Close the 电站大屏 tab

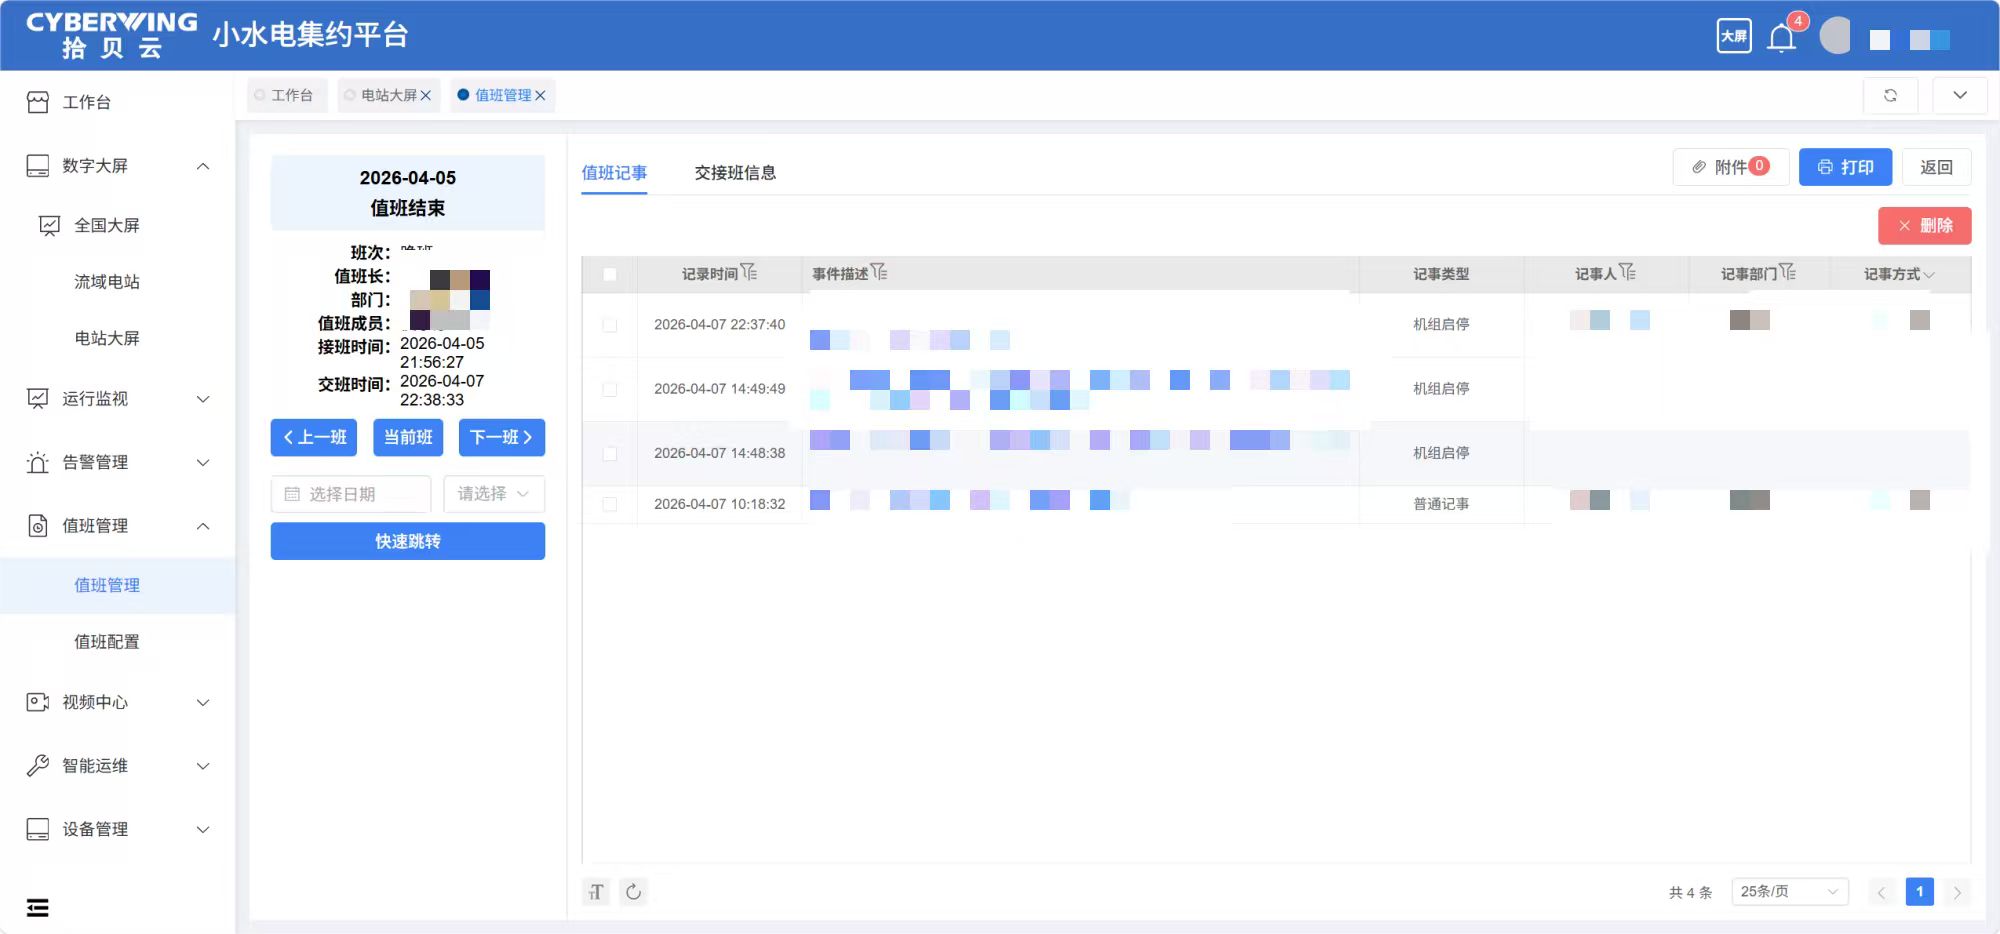pyautogui.click(x=426, y=95)
